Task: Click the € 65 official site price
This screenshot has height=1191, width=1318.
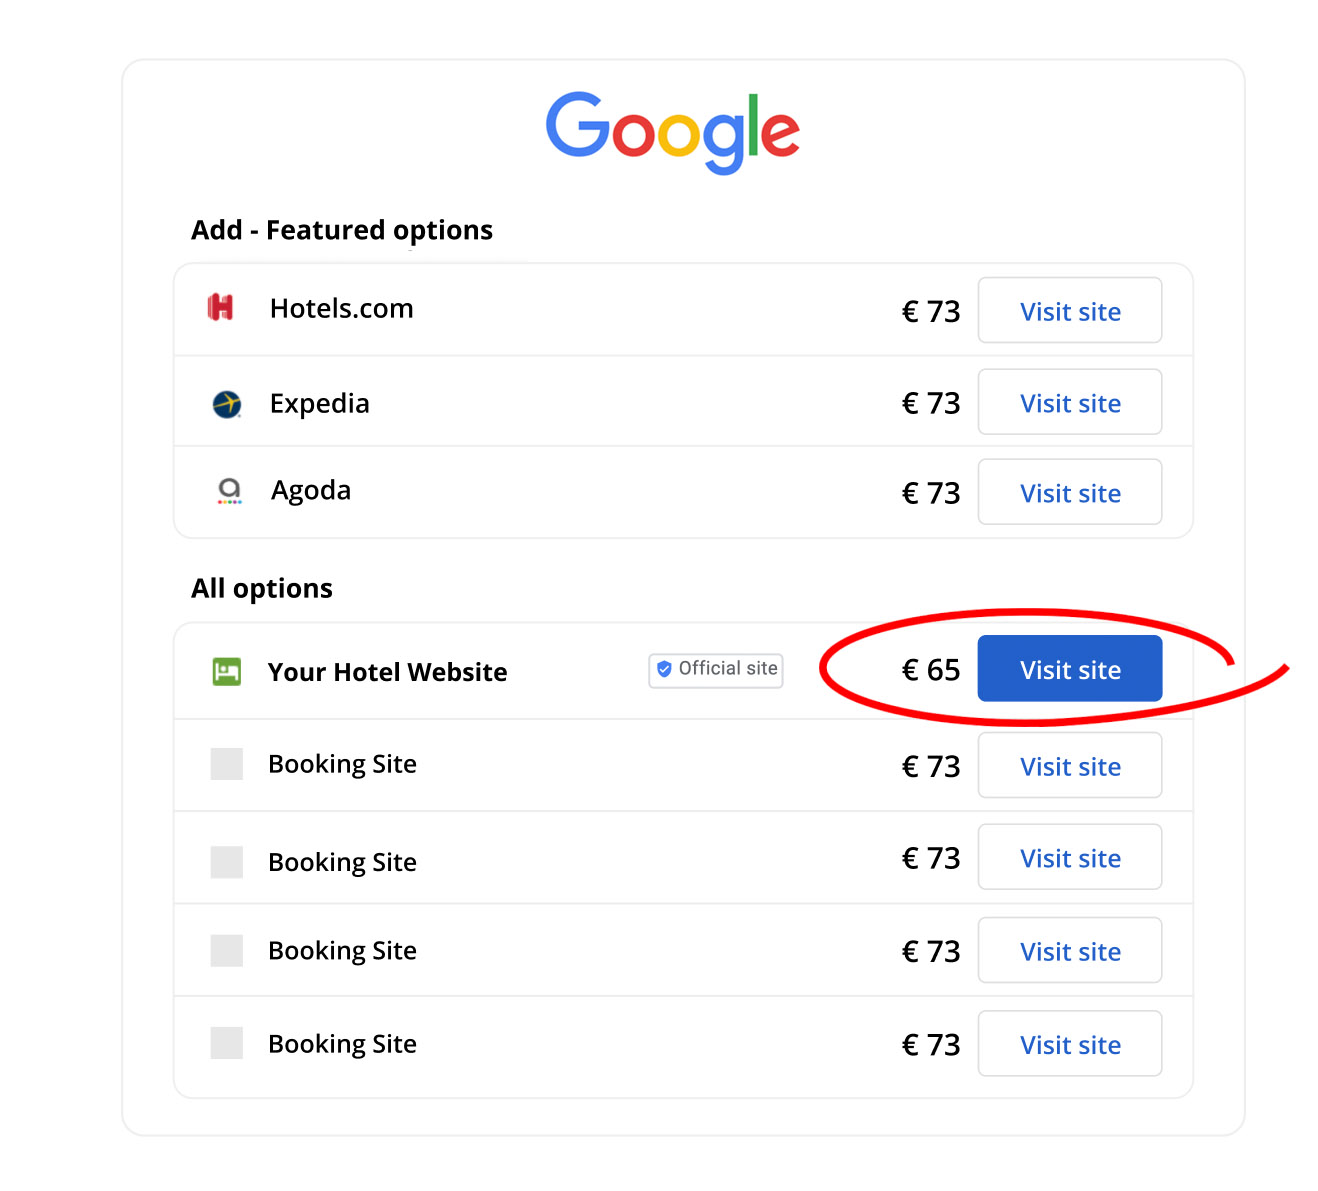Action: [930, 670]
